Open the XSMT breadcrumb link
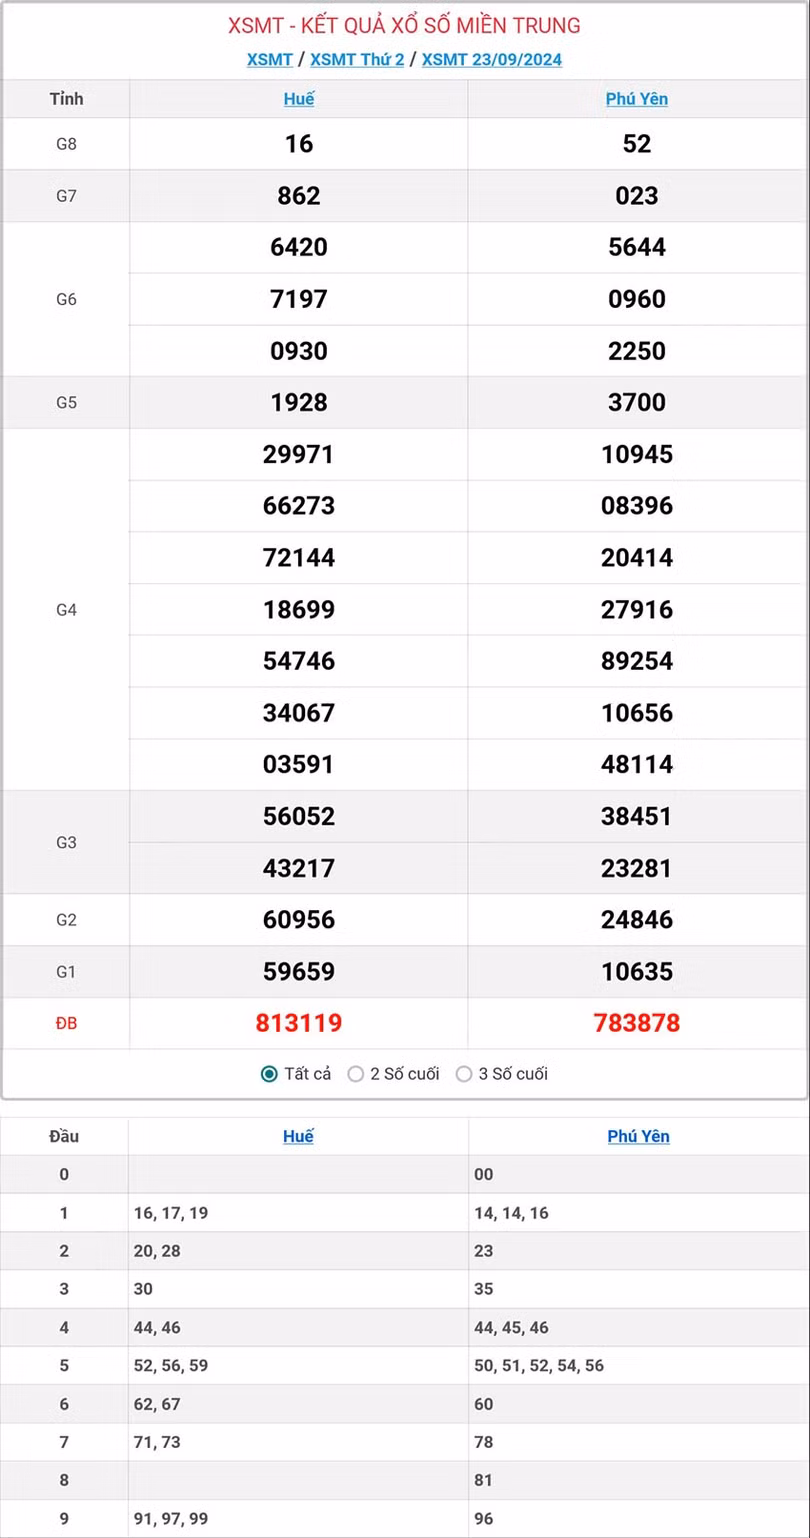The height and width of the screenshot is (1538, 810). click(269, 60)
